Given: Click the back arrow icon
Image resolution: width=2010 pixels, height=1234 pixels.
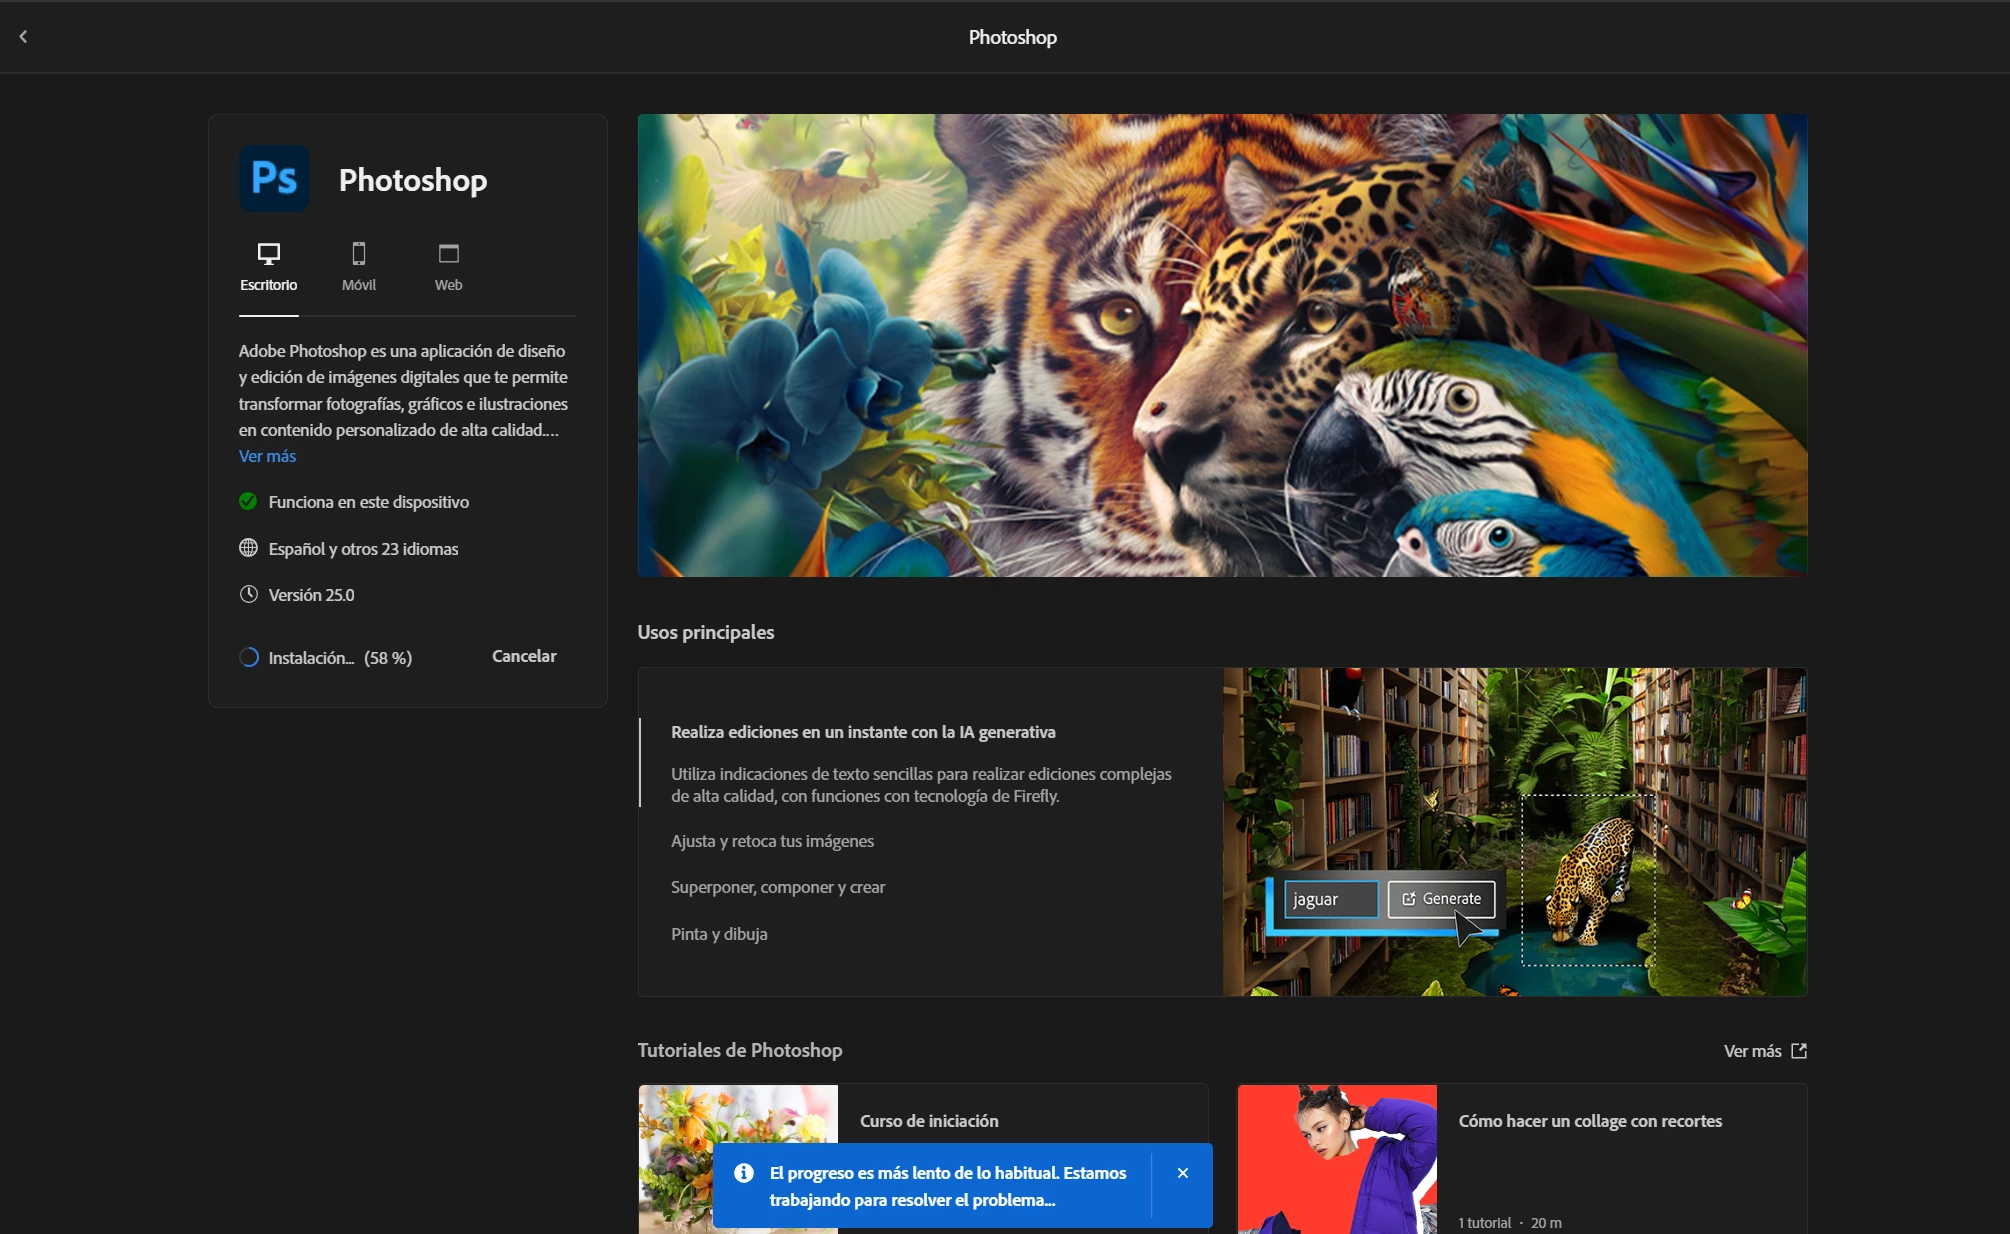Looking at the screenshot, I should coord(23,37).
